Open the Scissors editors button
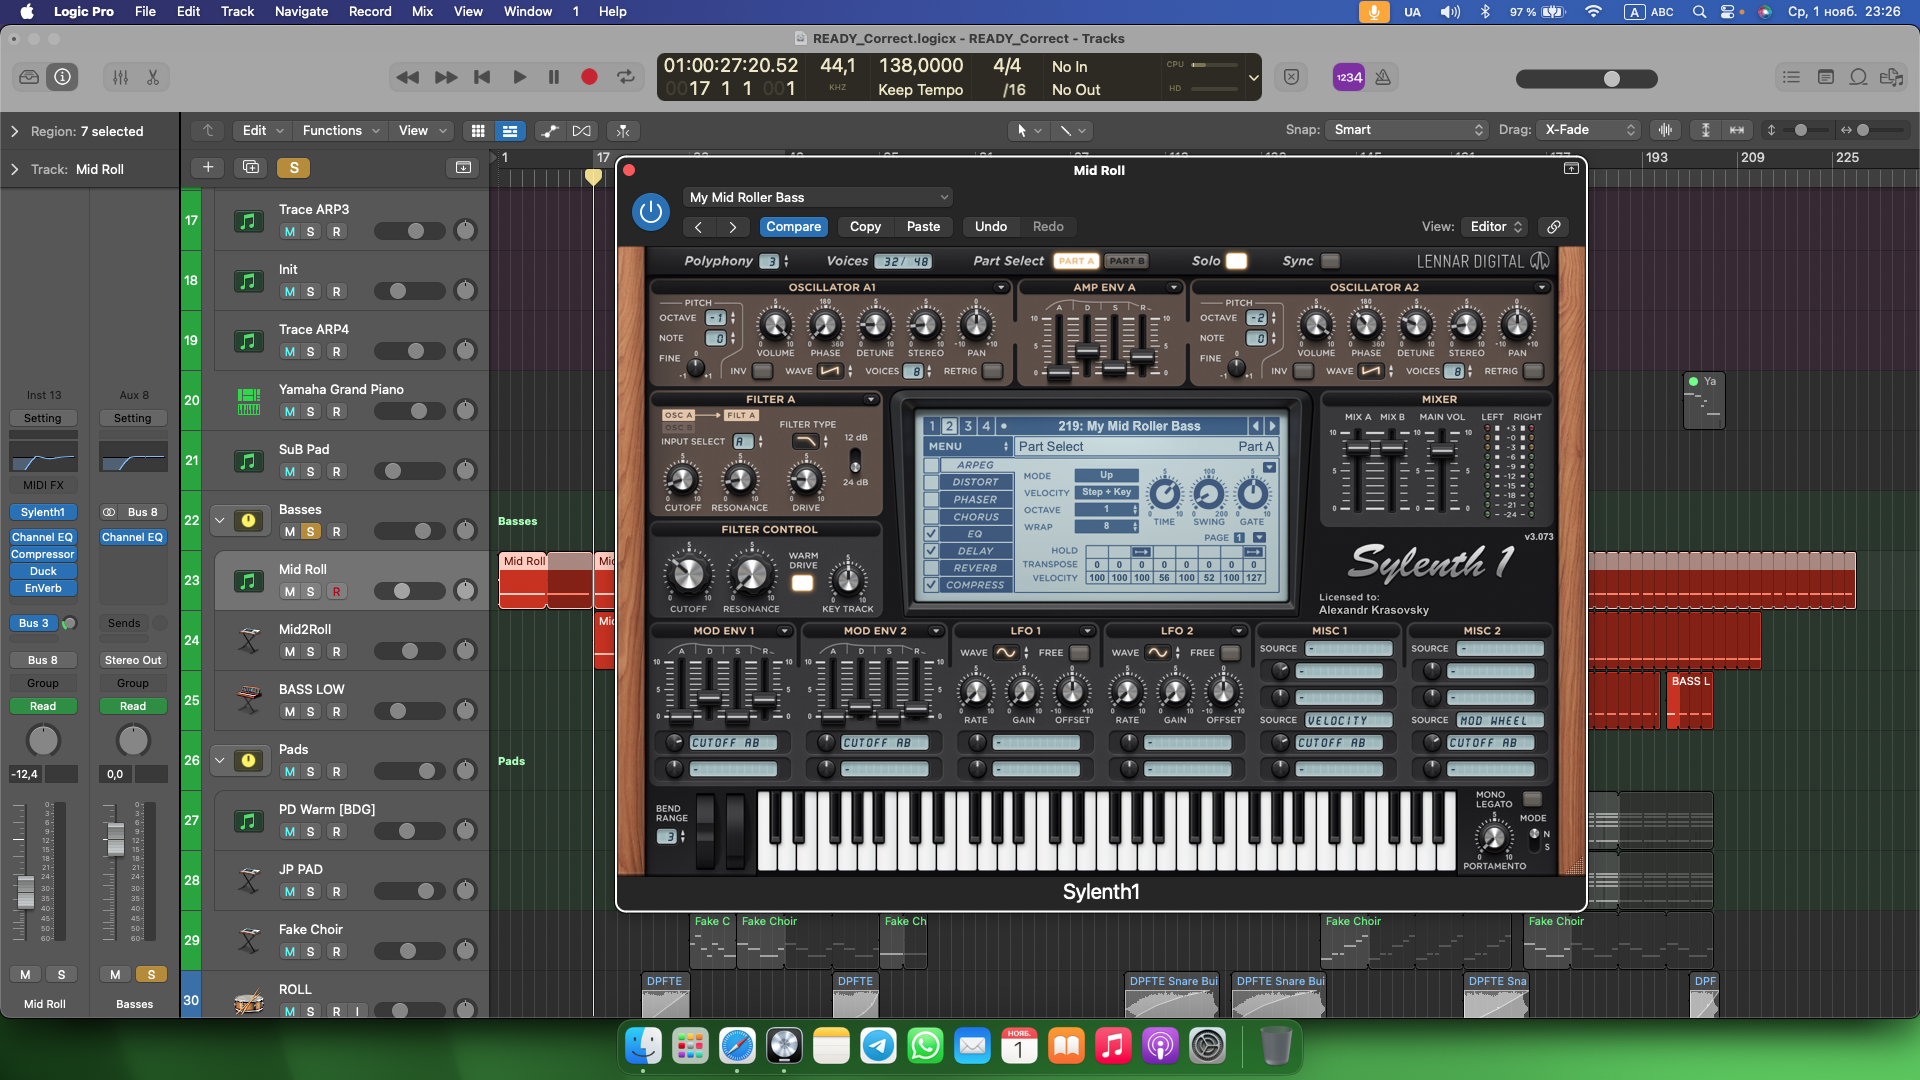This screenshot has height=1080, width=1920. point(153,77)
